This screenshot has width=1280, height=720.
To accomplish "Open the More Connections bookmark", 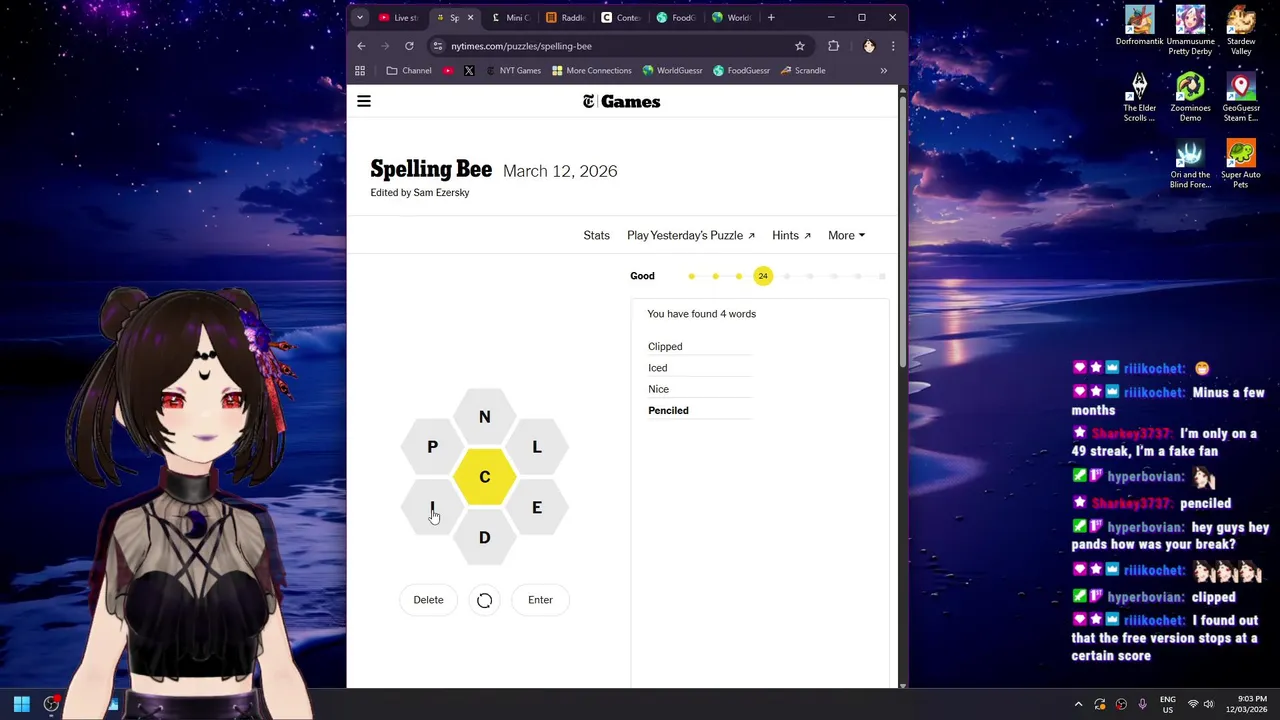I will pyautogui.click(x=591, y=71).
